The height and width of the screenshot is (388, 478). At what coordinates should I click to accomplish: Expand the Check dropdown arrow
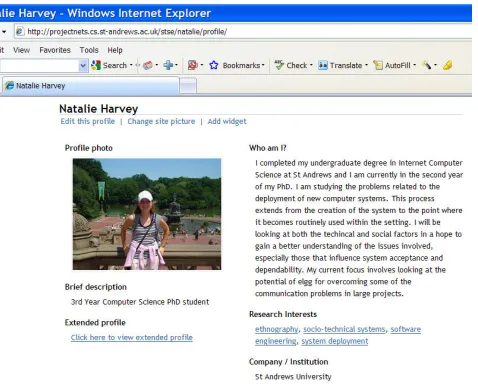[x=311, y=65]
